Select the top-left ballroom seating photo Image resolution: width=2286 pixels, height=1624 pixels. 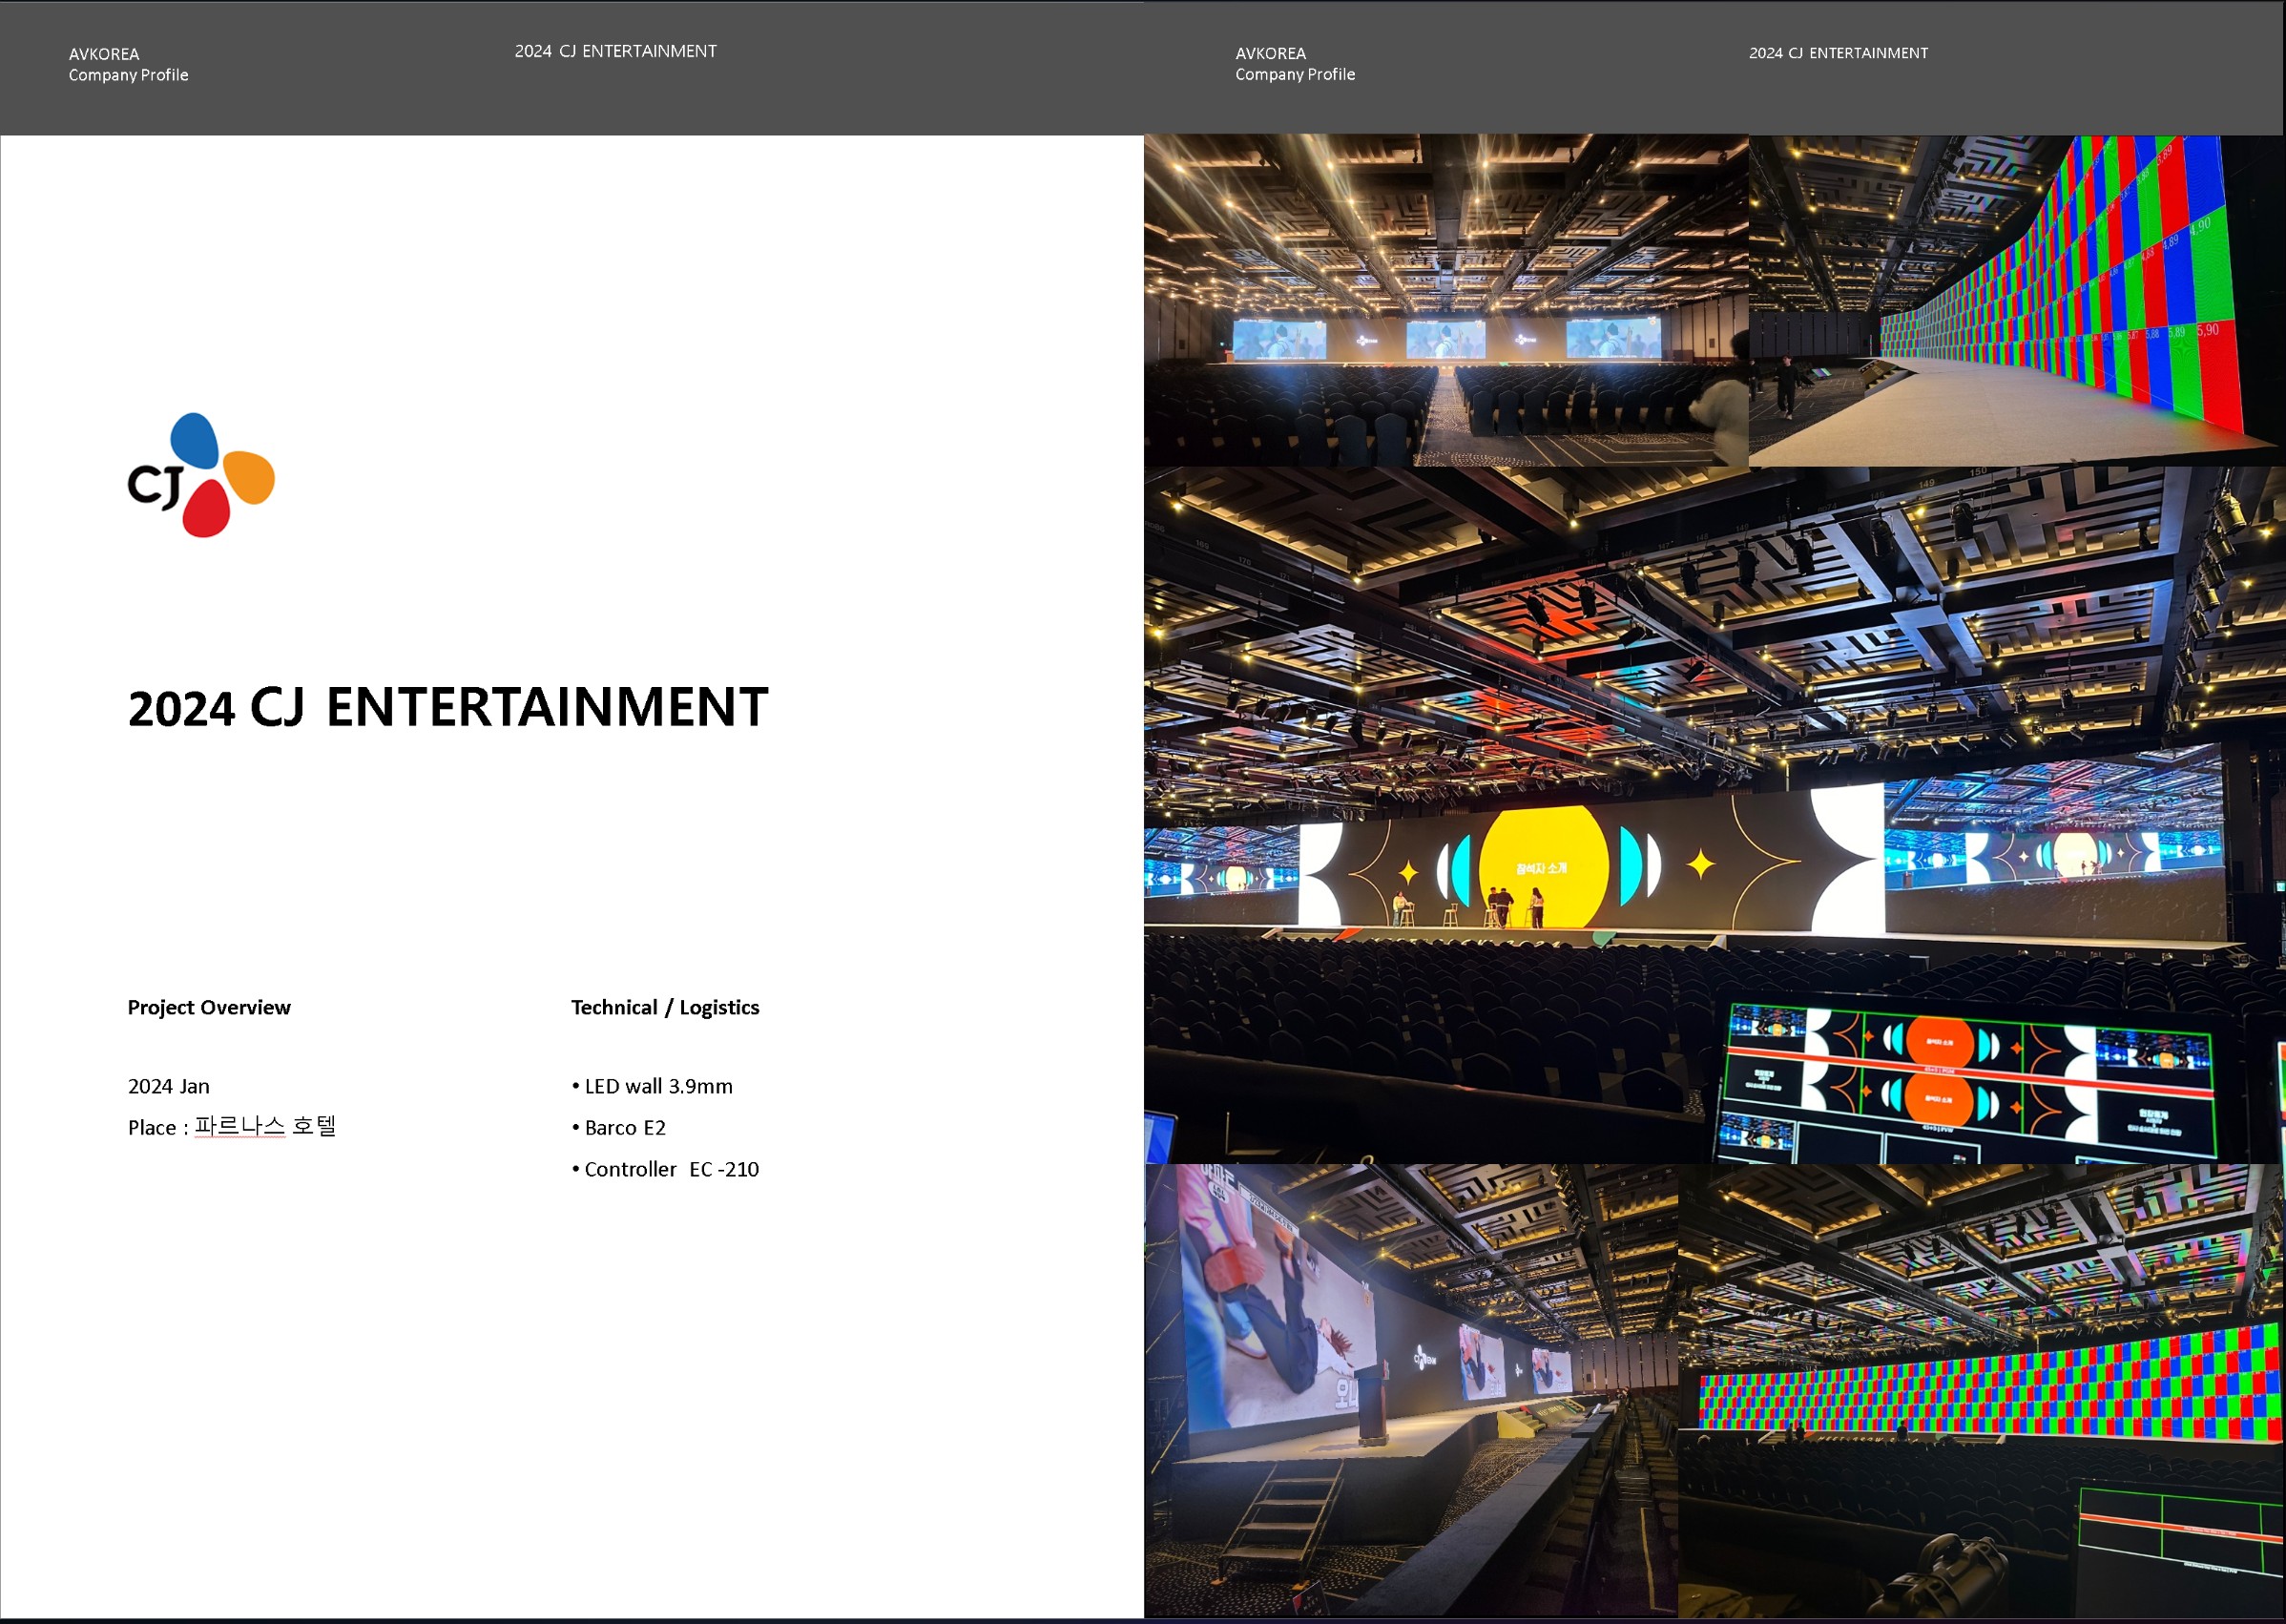coord(1445,300)
